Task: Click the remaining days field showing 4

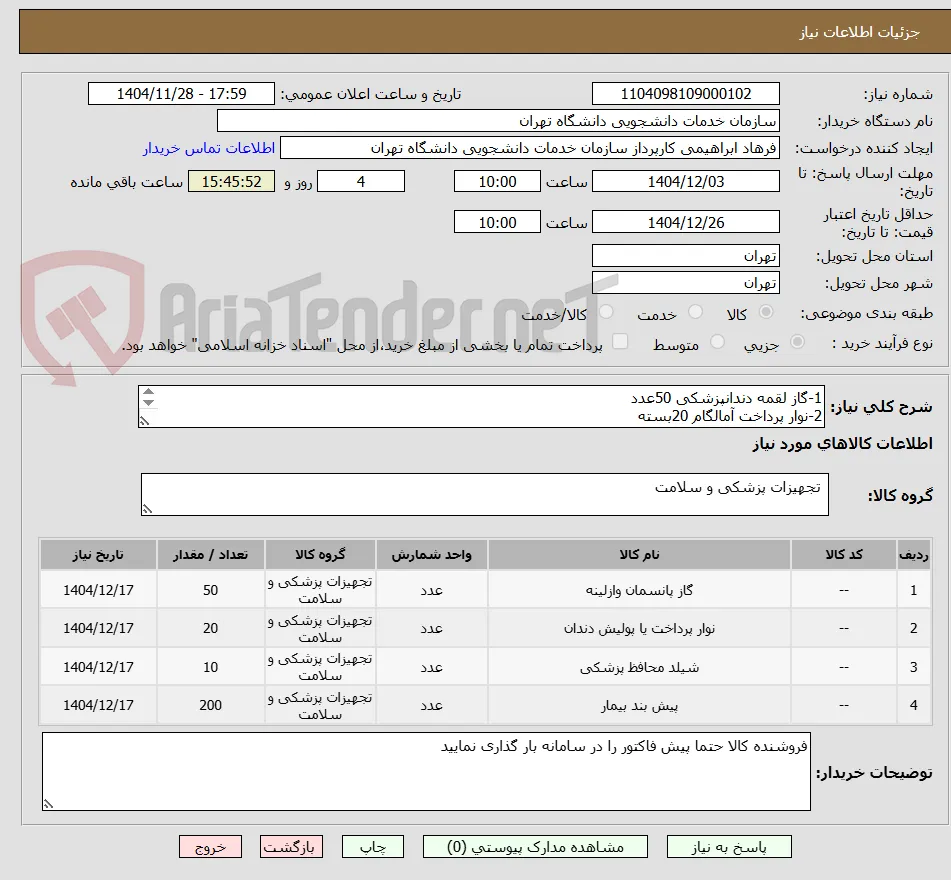Action: click(361, 181)
